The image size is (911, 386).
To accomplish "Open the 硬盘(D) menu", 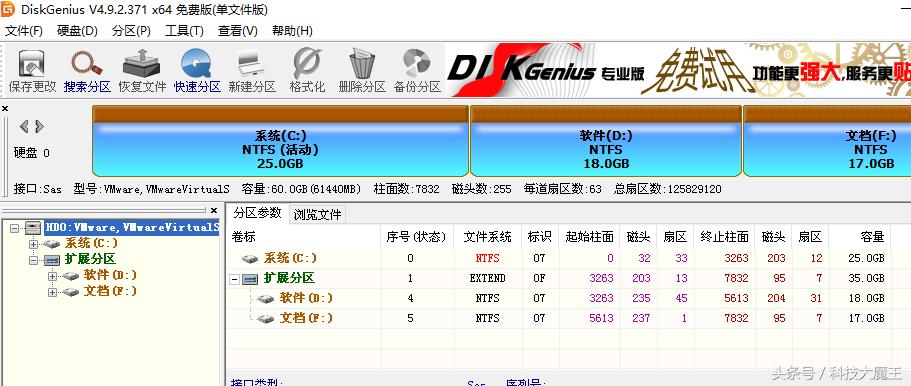I will pos(77,31).
